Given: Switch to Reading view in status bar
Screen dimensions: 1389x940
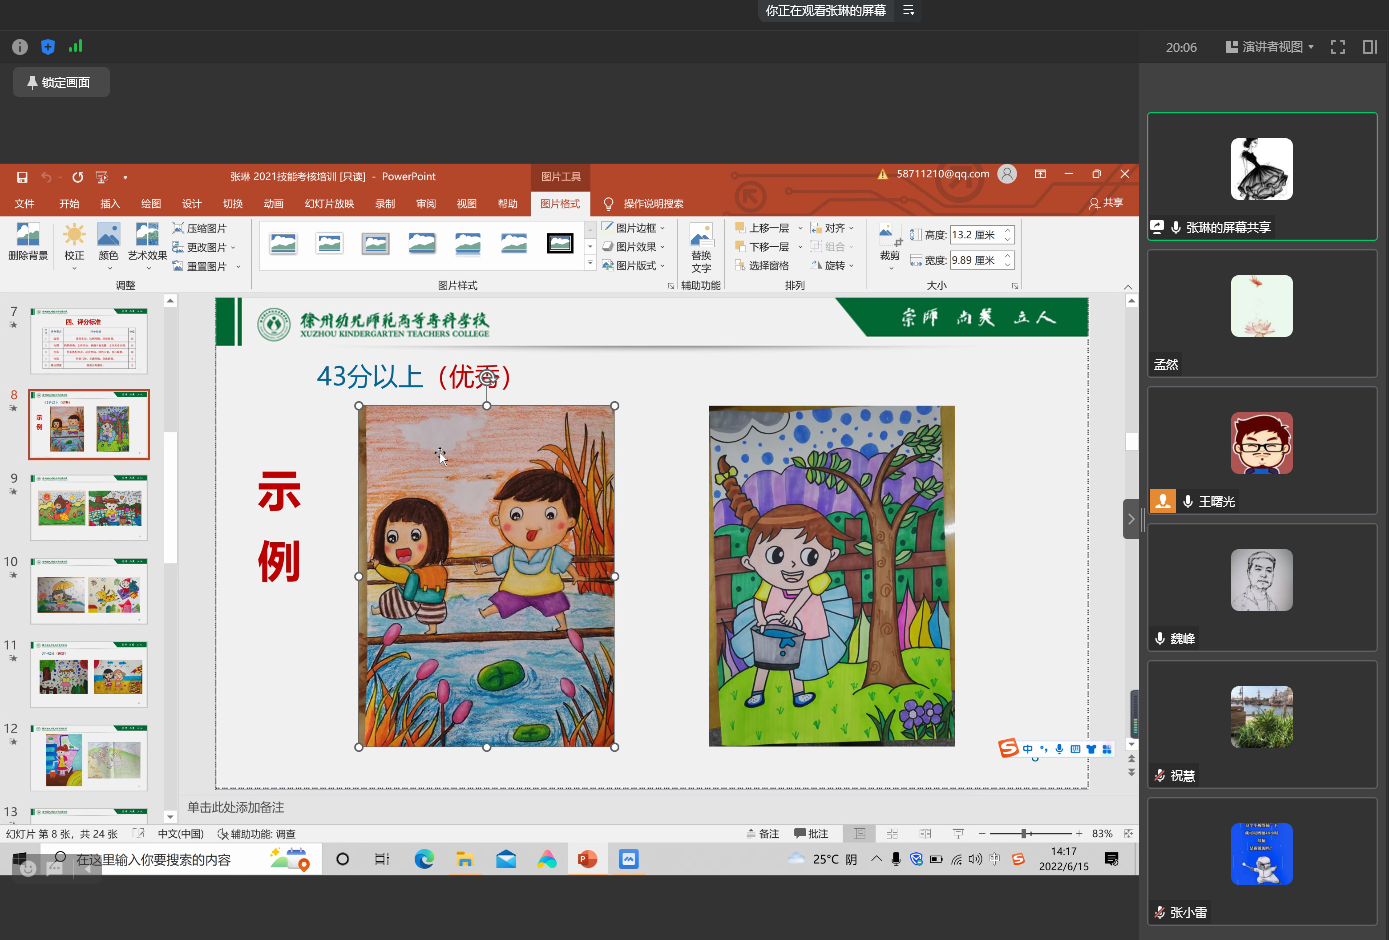Looking at the screenshot, I should pos(925,833).
